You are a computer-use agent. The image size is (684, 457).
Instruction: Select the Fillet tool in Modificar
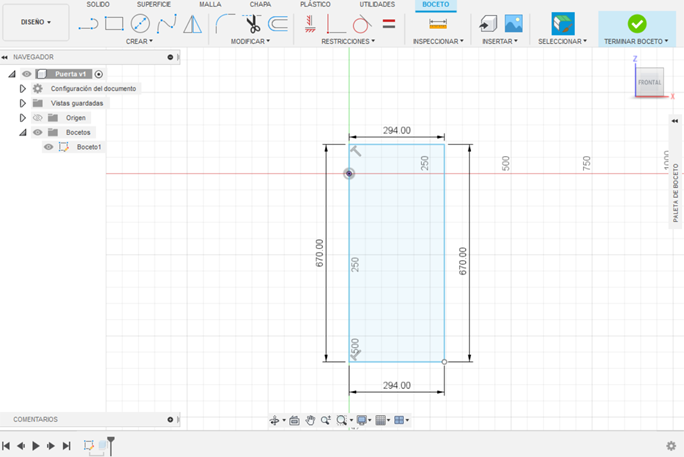click(x=225, y=24)
